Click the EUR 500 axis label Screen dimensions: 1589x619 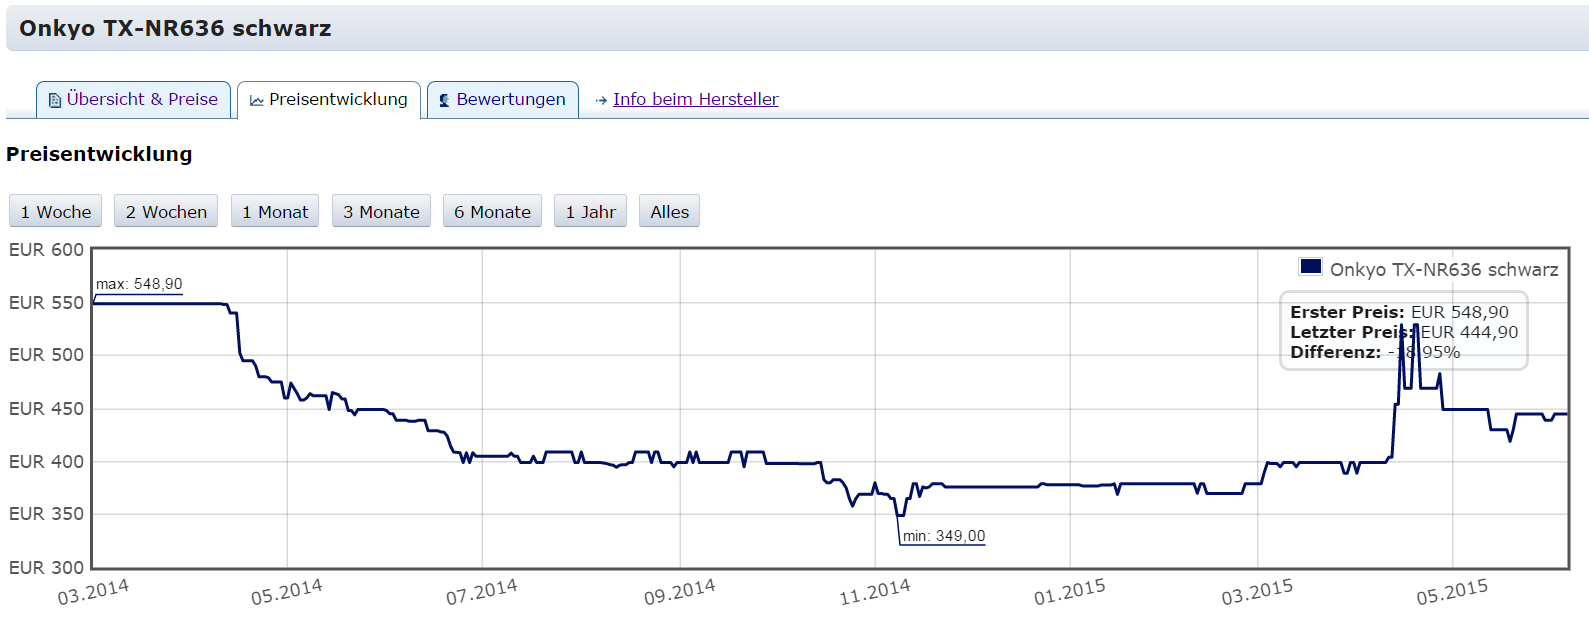(x=46, y=355)
